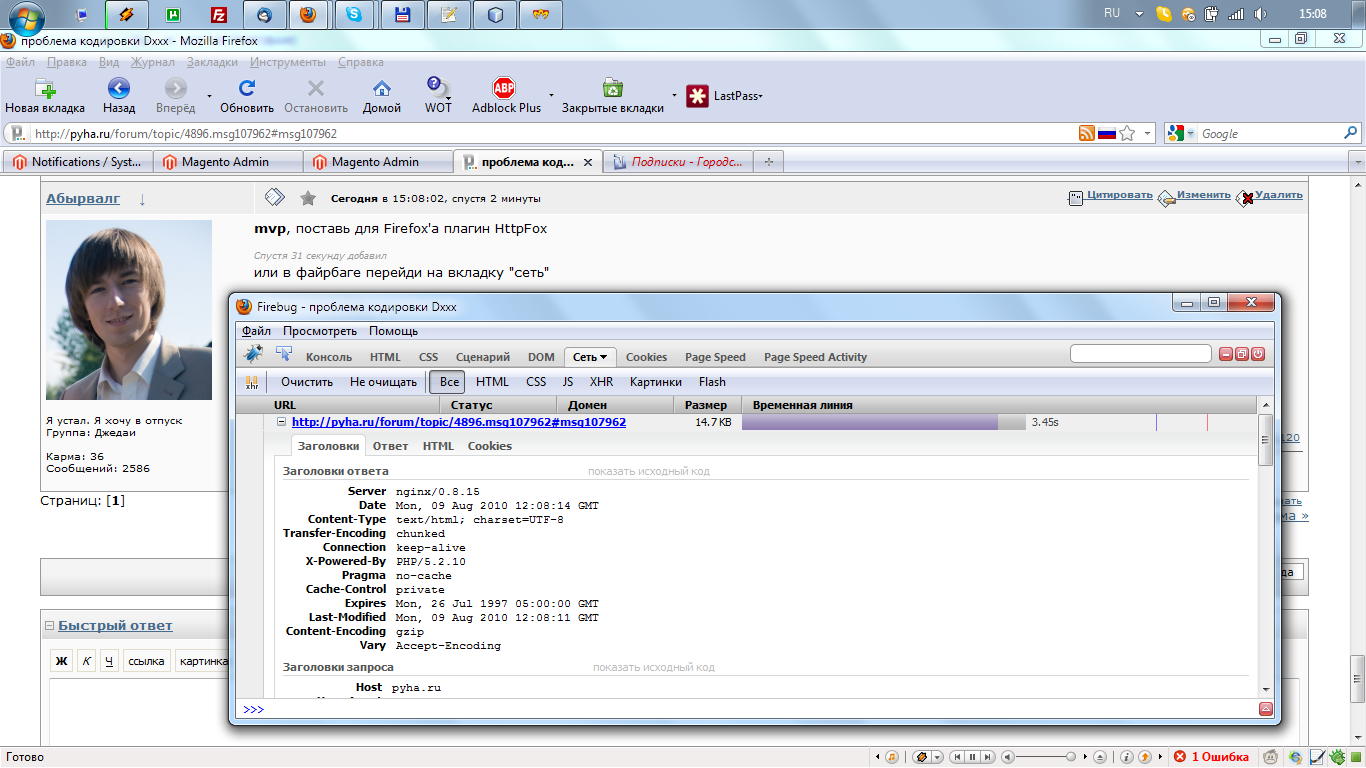The height and width of the screenshot is (768, 1366).
Task: Open the Консоль panel tab
Action: click(x=328, y=357)
